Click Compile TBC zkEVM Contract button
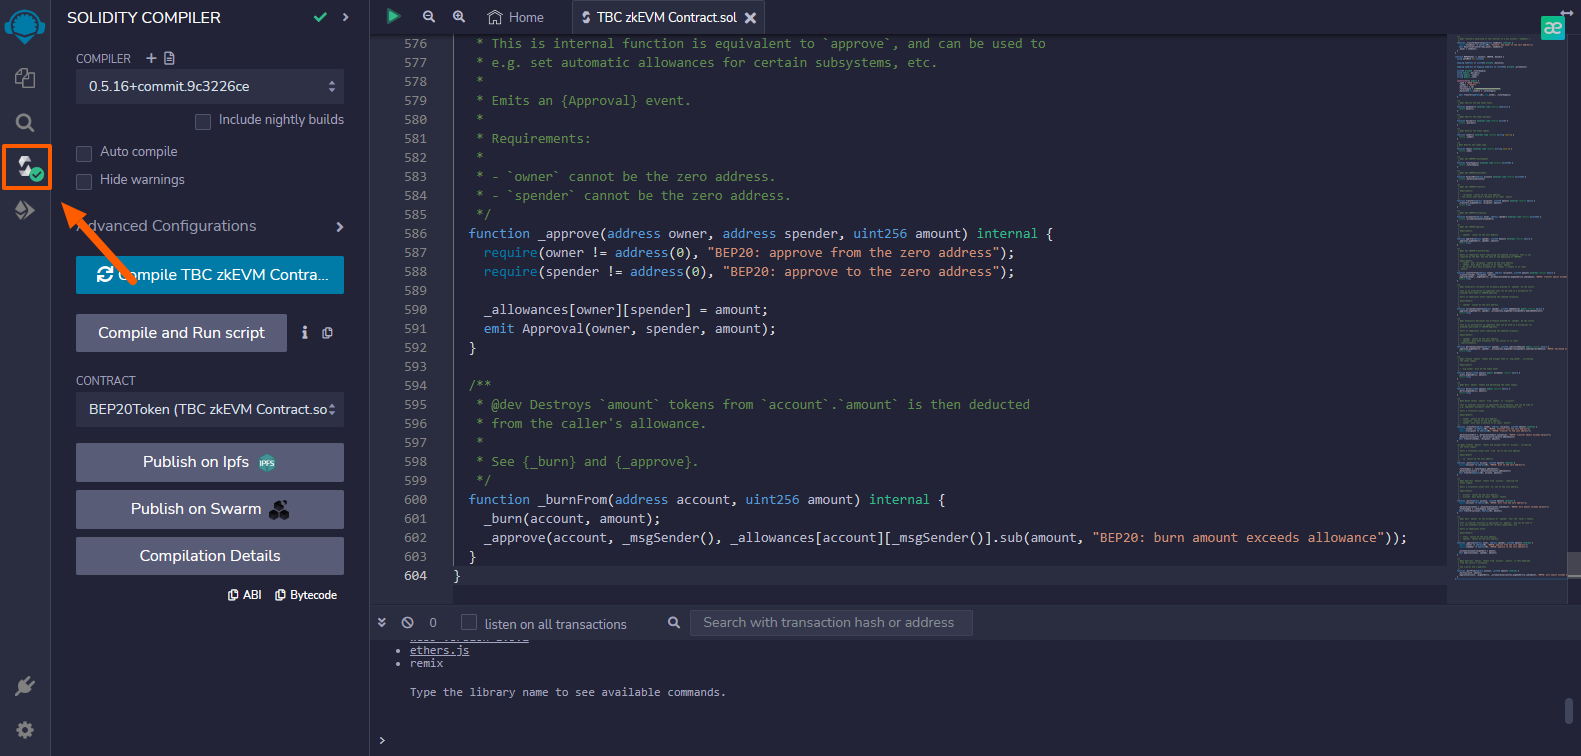The width and height of the screenshot is (1581, 756). (210, 275)
